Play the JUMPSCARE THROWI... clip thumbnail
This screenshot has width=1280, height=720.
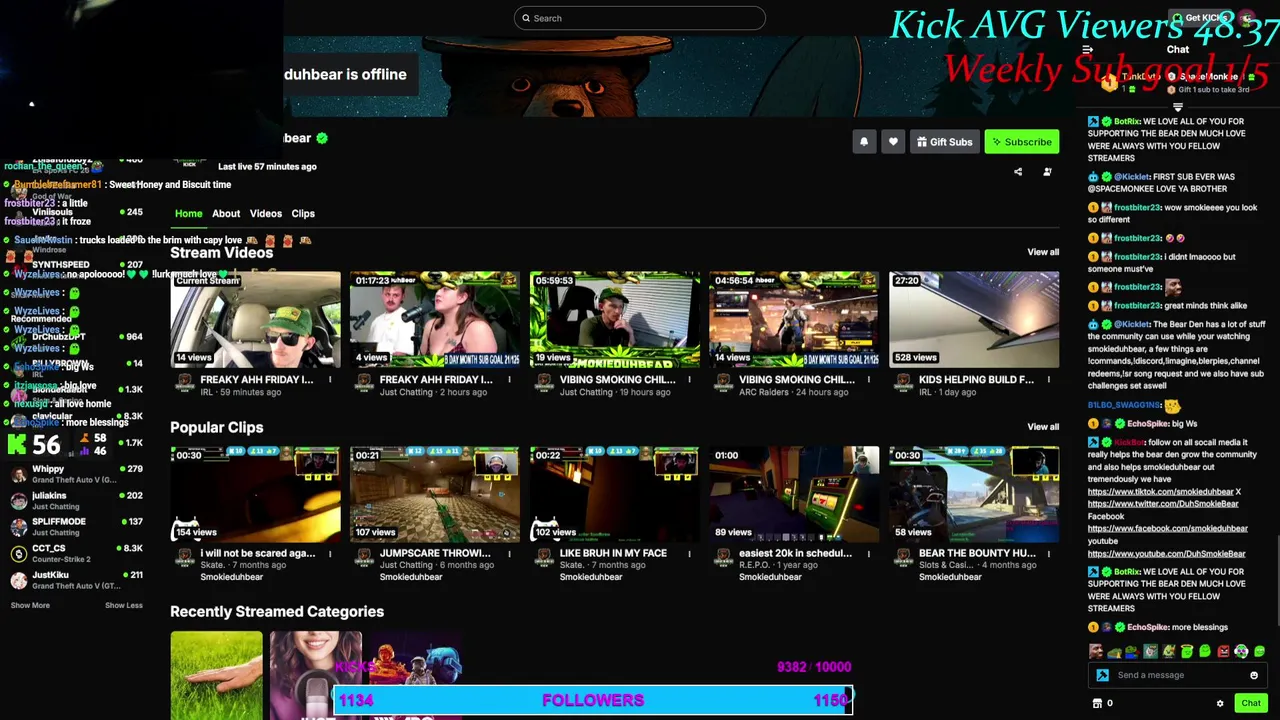(x=435, y=494)
